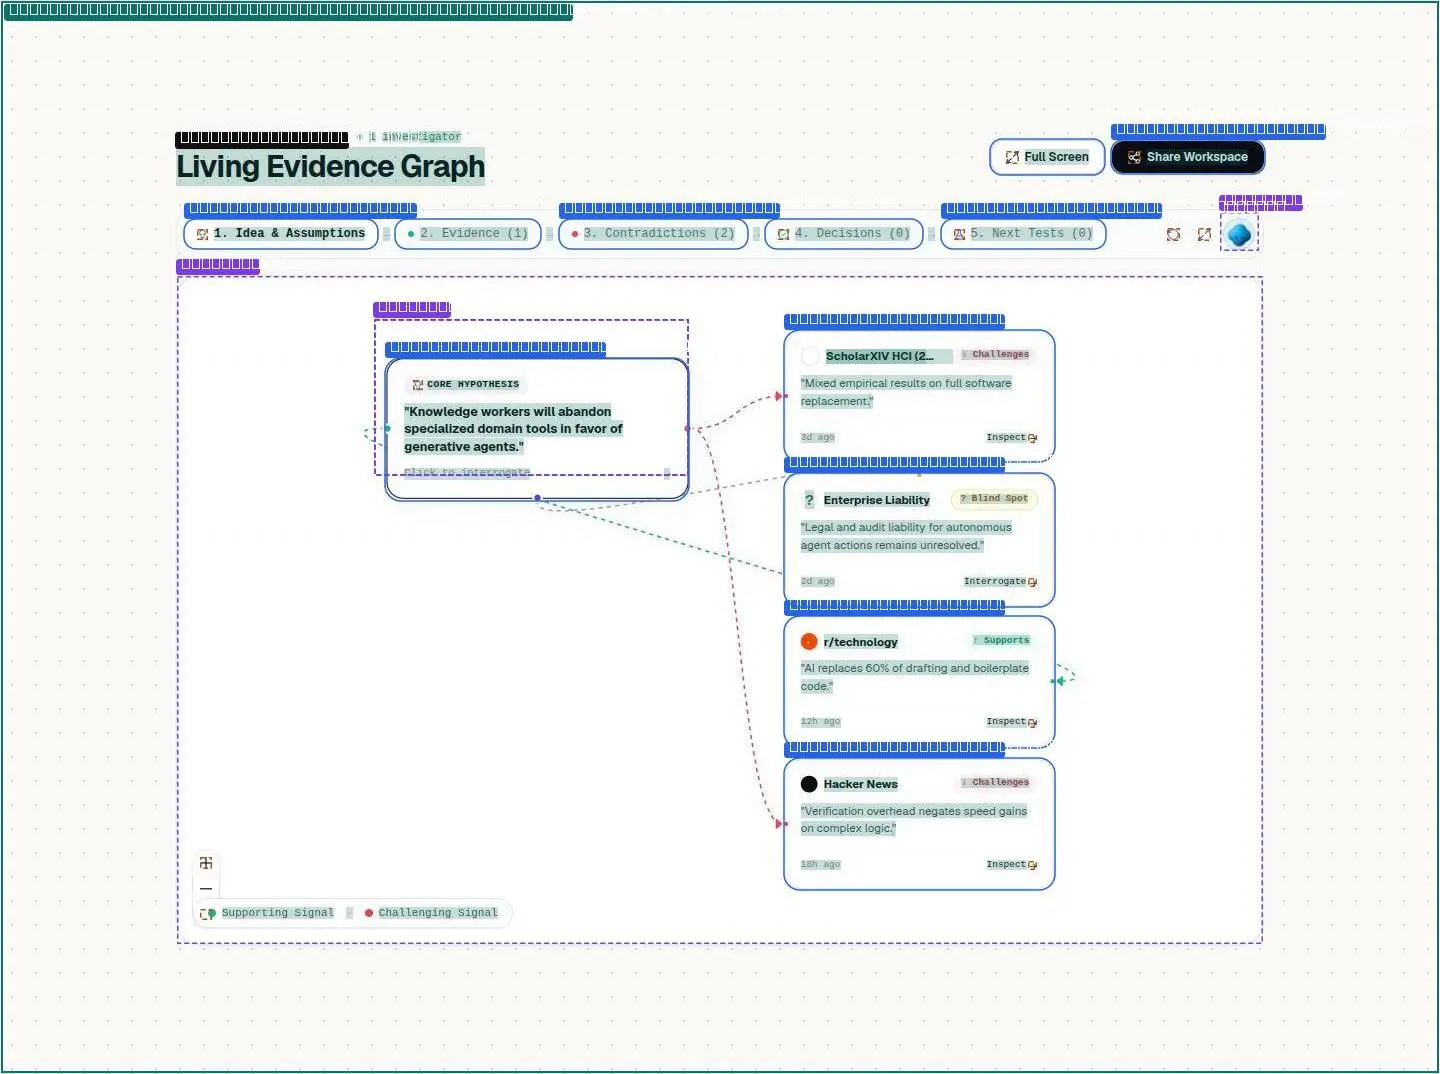Inspect the ScholarXIV HCI evidence card

1011,438
